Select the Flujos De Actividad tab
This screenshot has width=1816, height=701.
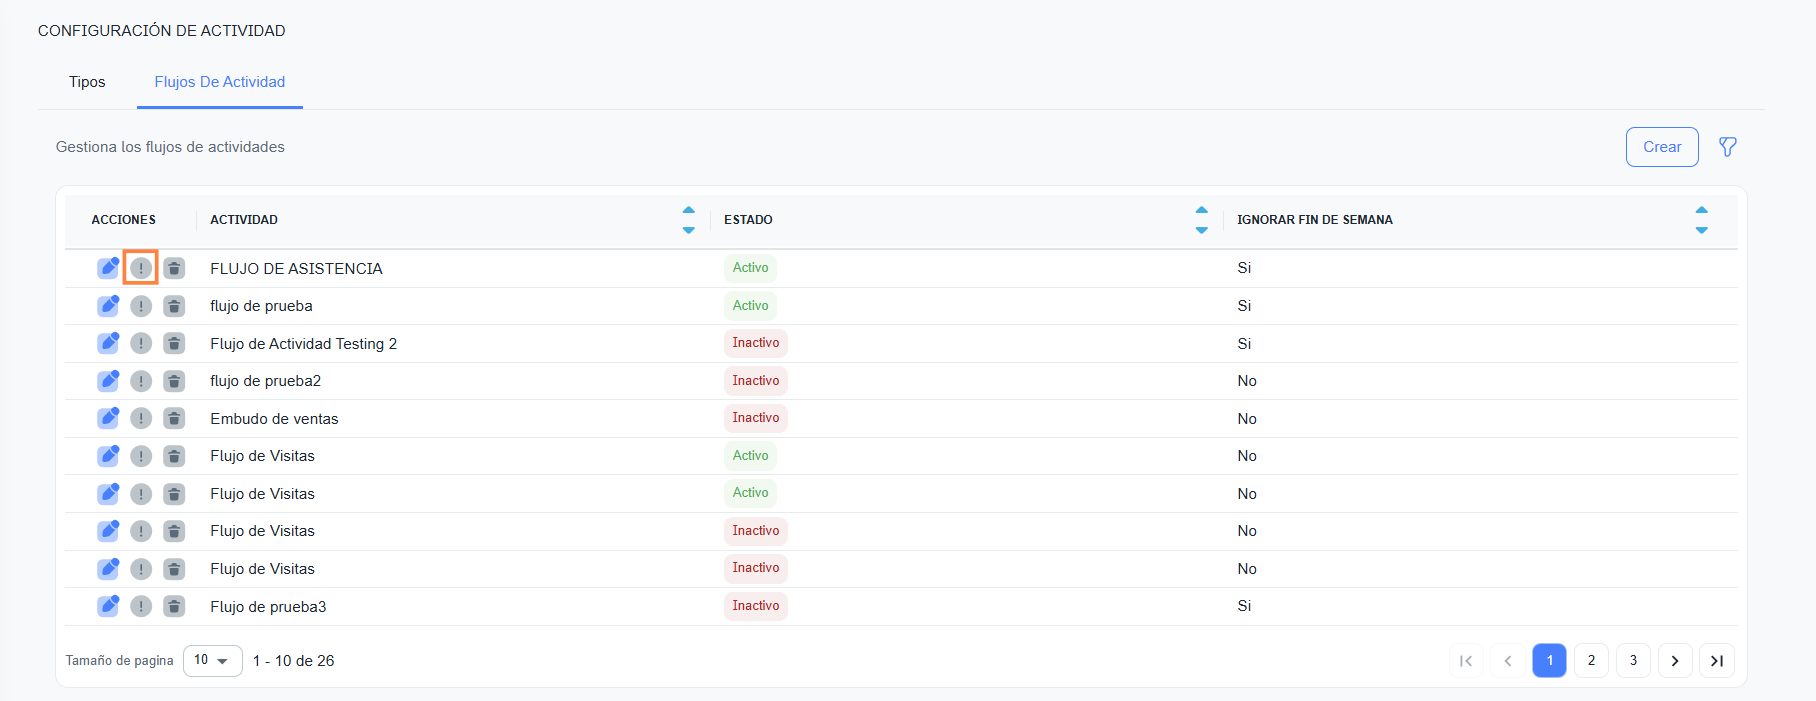coord(219,82)
